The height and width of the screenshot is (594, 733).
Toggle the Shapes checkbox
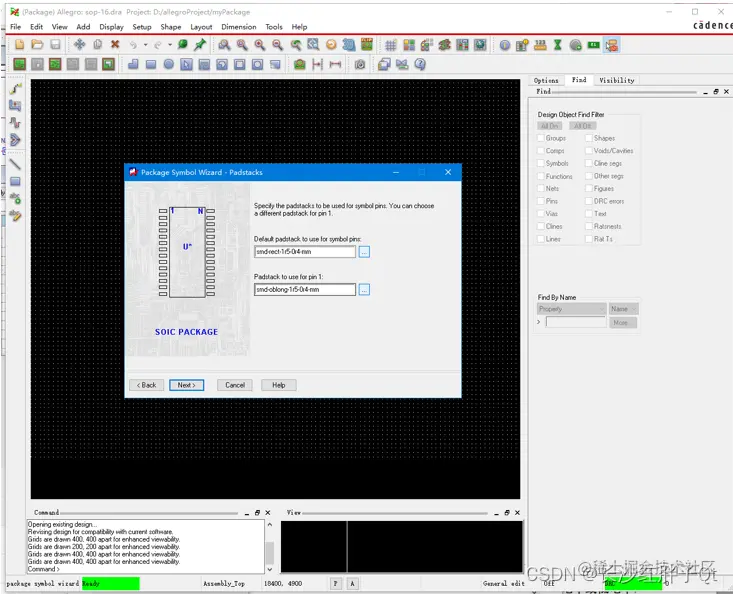click(x=589, y=138)
